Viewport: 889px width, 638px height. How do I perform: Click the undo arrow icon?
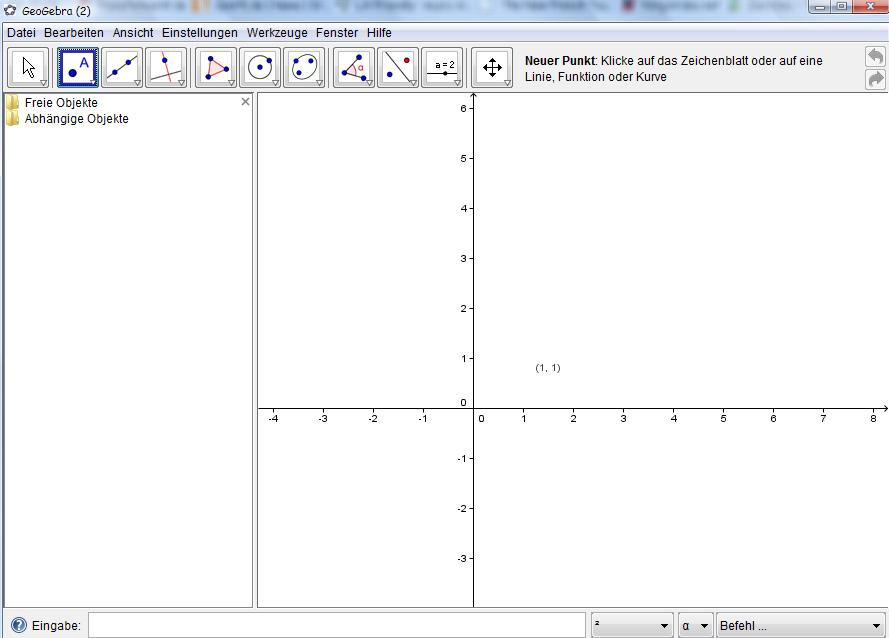[x=875, y=57]
